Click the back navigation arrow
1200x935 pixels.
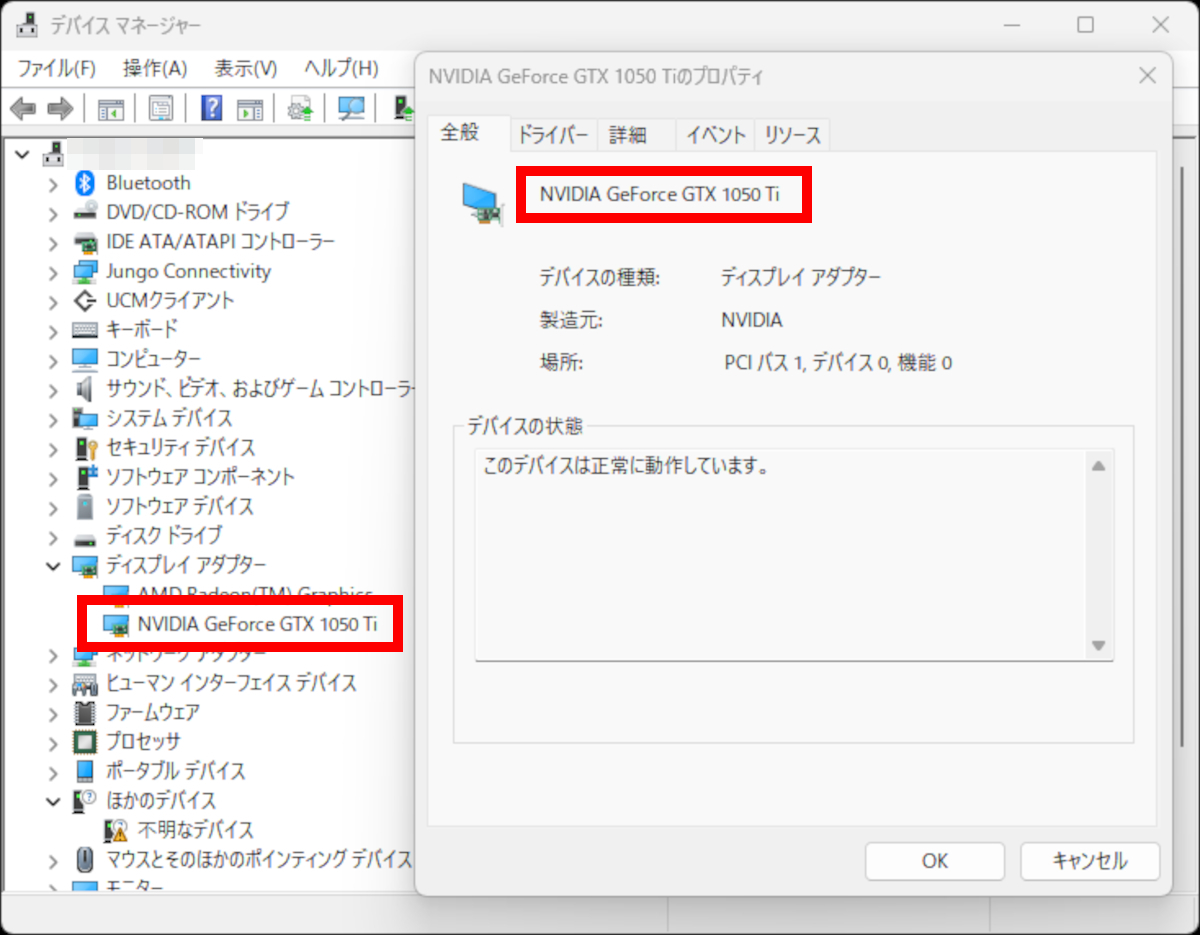pyautogui.click(x=22, y=108)
